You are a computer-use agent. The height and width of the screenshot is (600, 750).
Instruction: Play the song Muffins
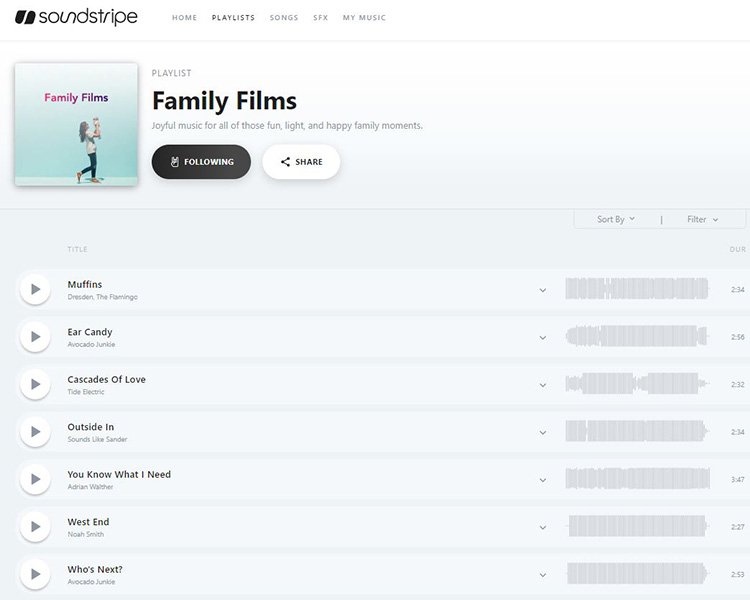(35, 289)
